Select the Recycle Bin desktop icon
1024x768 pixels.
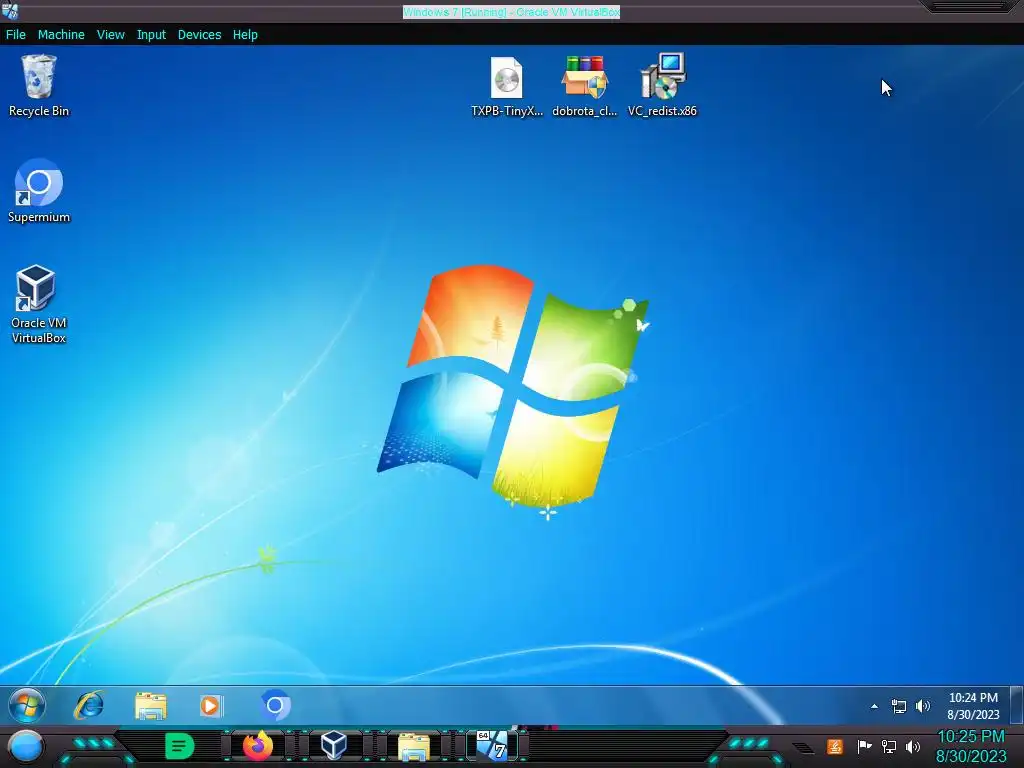[x=39, y=86]
